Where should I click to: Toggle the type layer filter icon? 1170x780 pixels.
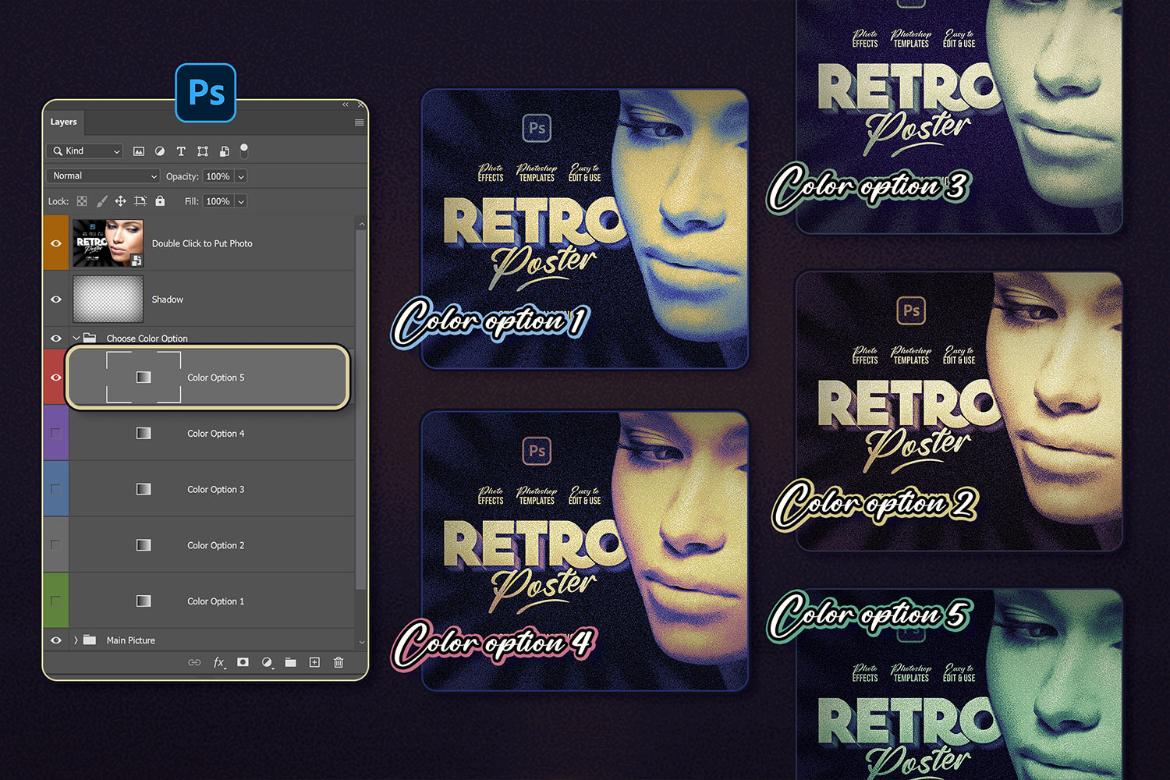pyautogui.click(x=181, y=152)
